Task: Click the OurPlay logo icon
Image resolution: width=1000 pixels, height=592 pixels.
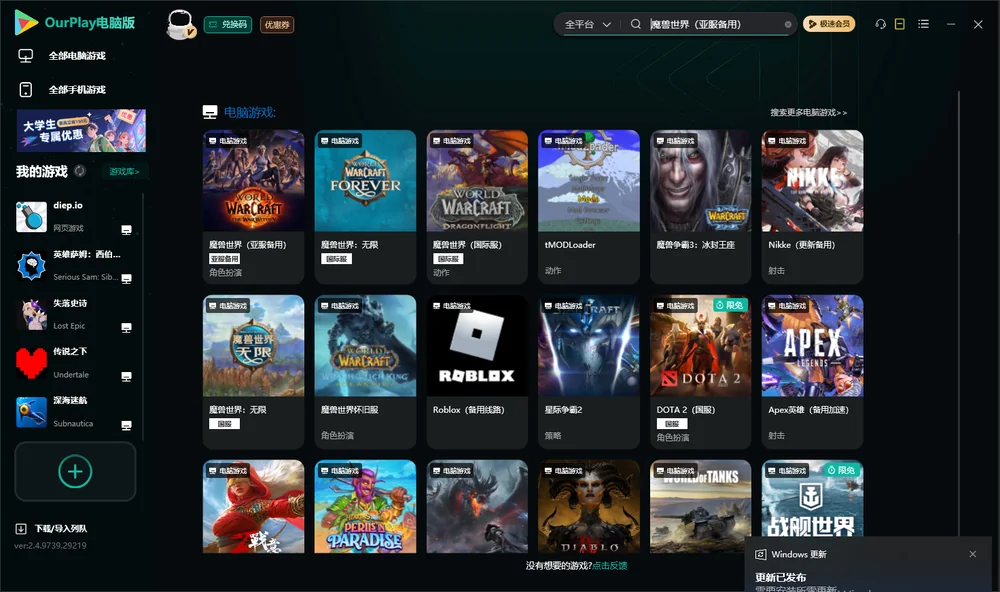Action: pyautogui.click(x=26, y=22)
